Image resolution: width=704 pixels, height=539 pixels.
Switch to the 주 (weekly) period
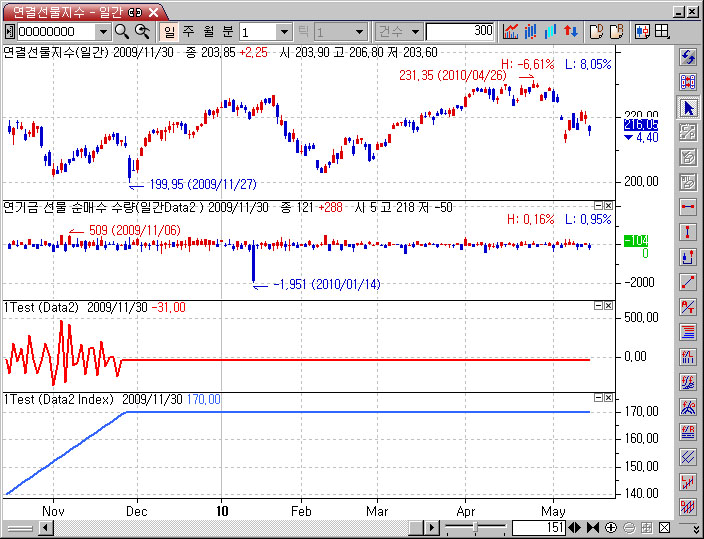pos(189,31)
